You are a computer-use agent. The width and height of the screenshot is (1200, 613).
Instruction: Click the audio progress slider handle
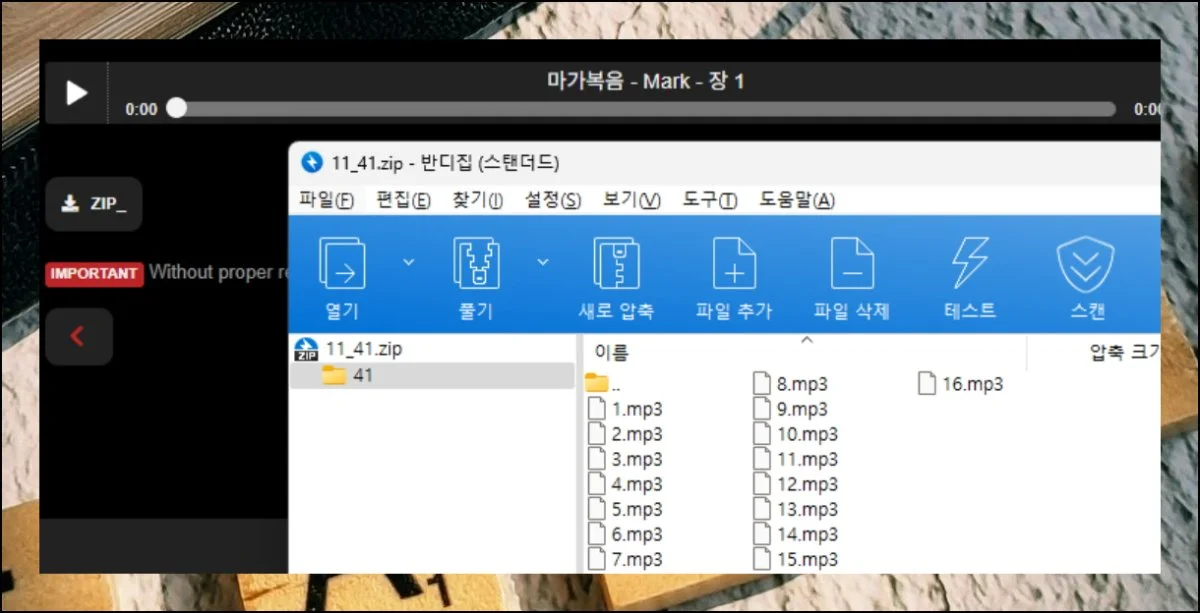[176, 108]
